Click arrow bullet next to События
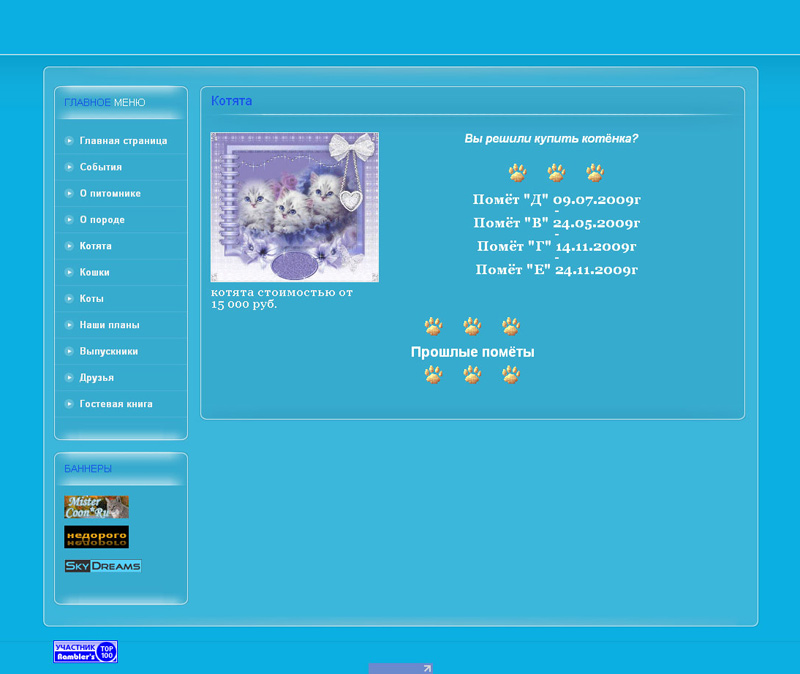The width and height of the screenshot is (800, 674). pos(69,167)
